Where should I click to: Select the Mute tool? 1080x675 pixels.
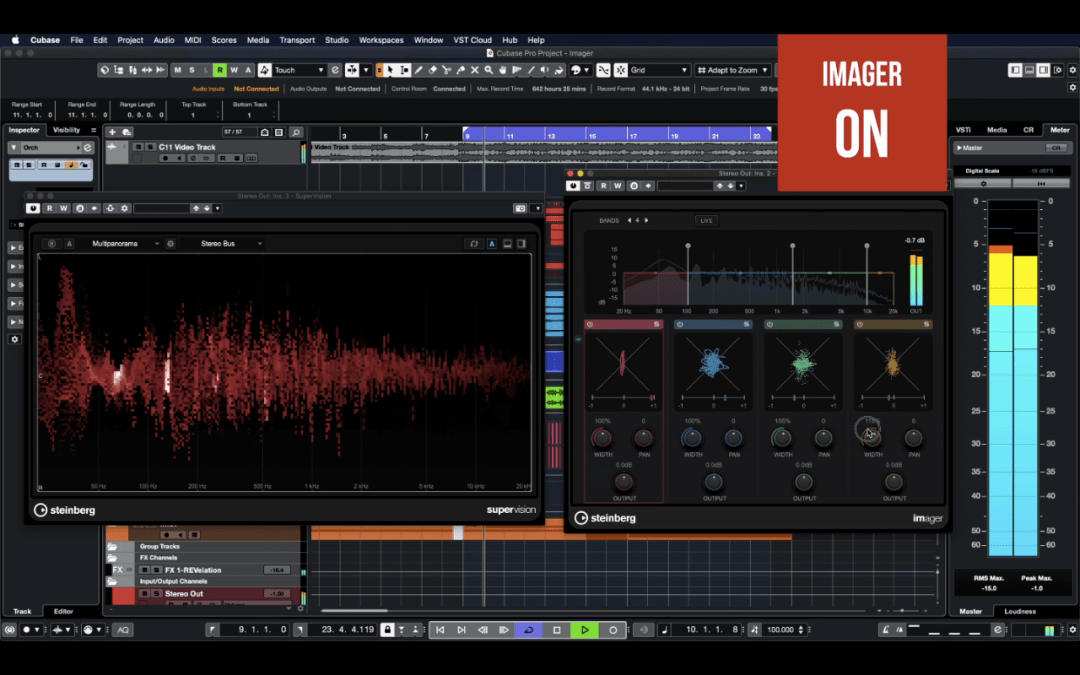pos(475,70)
